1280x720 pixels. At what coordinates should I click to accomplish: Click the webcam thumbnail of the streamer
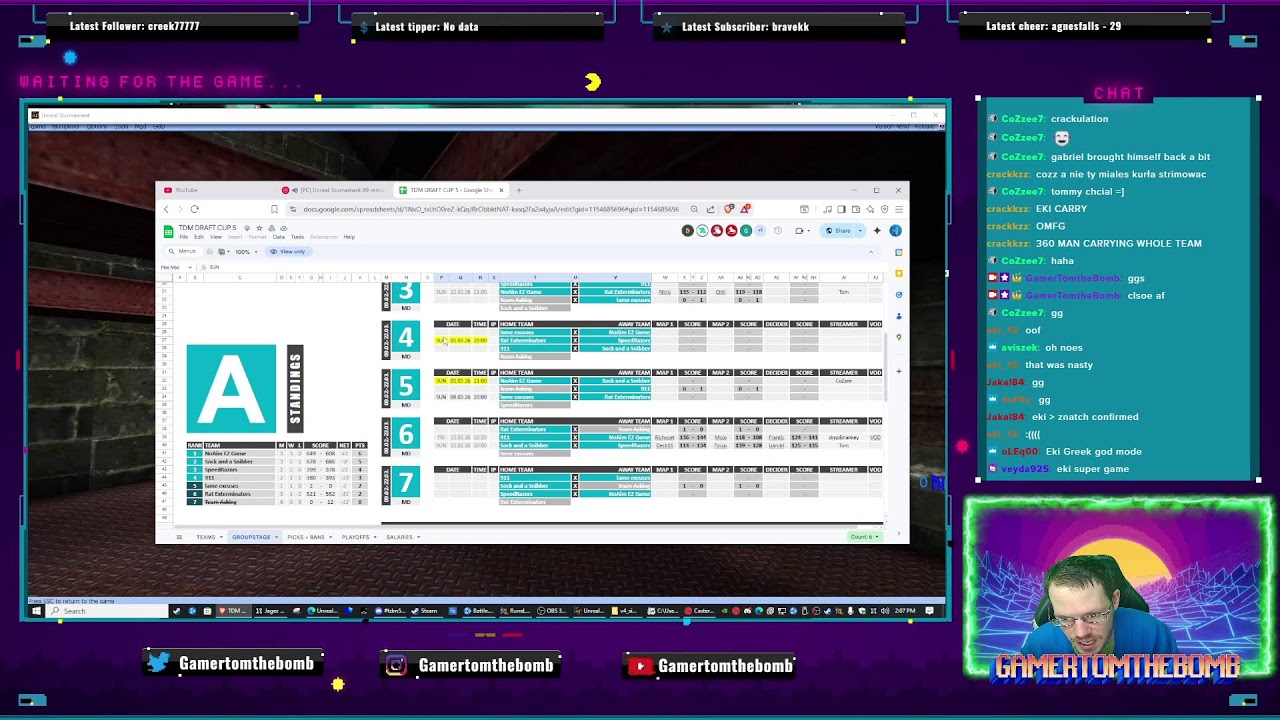click(x=1117, y=591)
